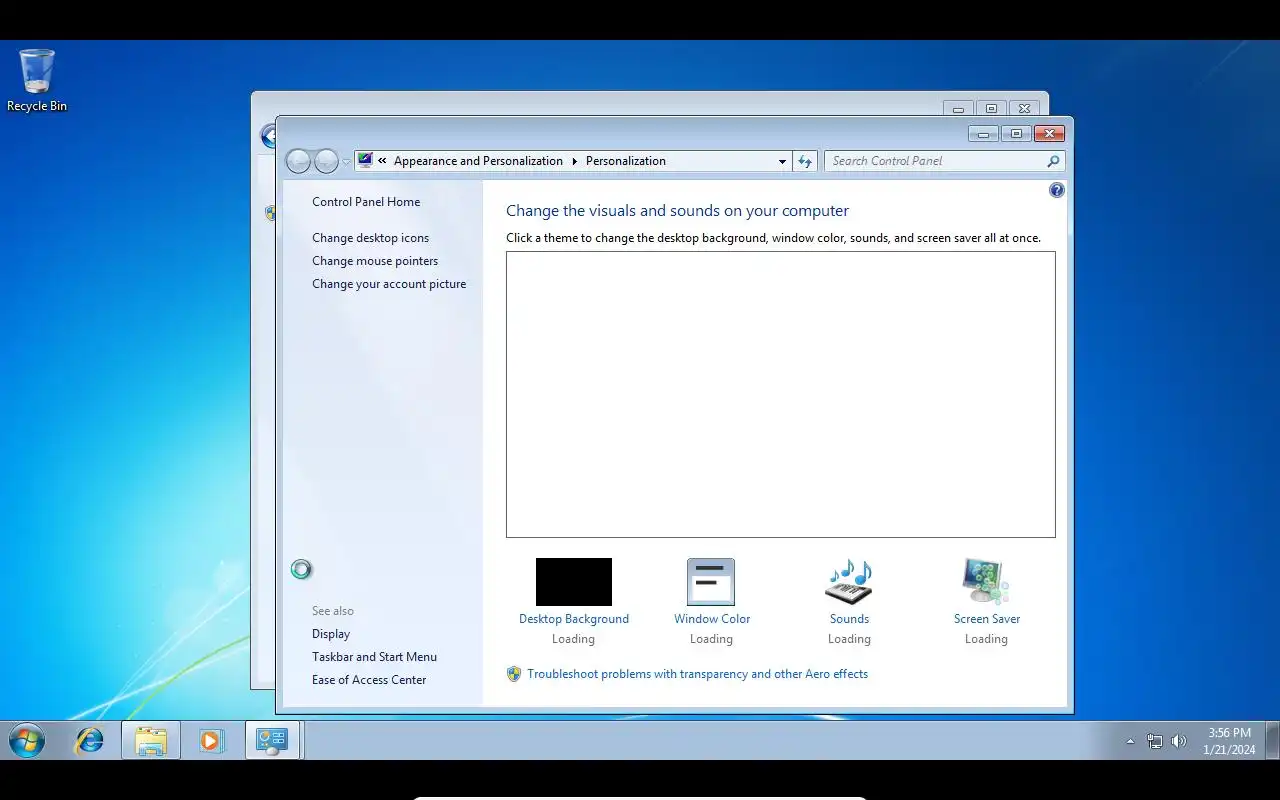
Task: Open Windows Explorer folder taskbar icon
Action: pyautogui.click(x=151, y=741)
